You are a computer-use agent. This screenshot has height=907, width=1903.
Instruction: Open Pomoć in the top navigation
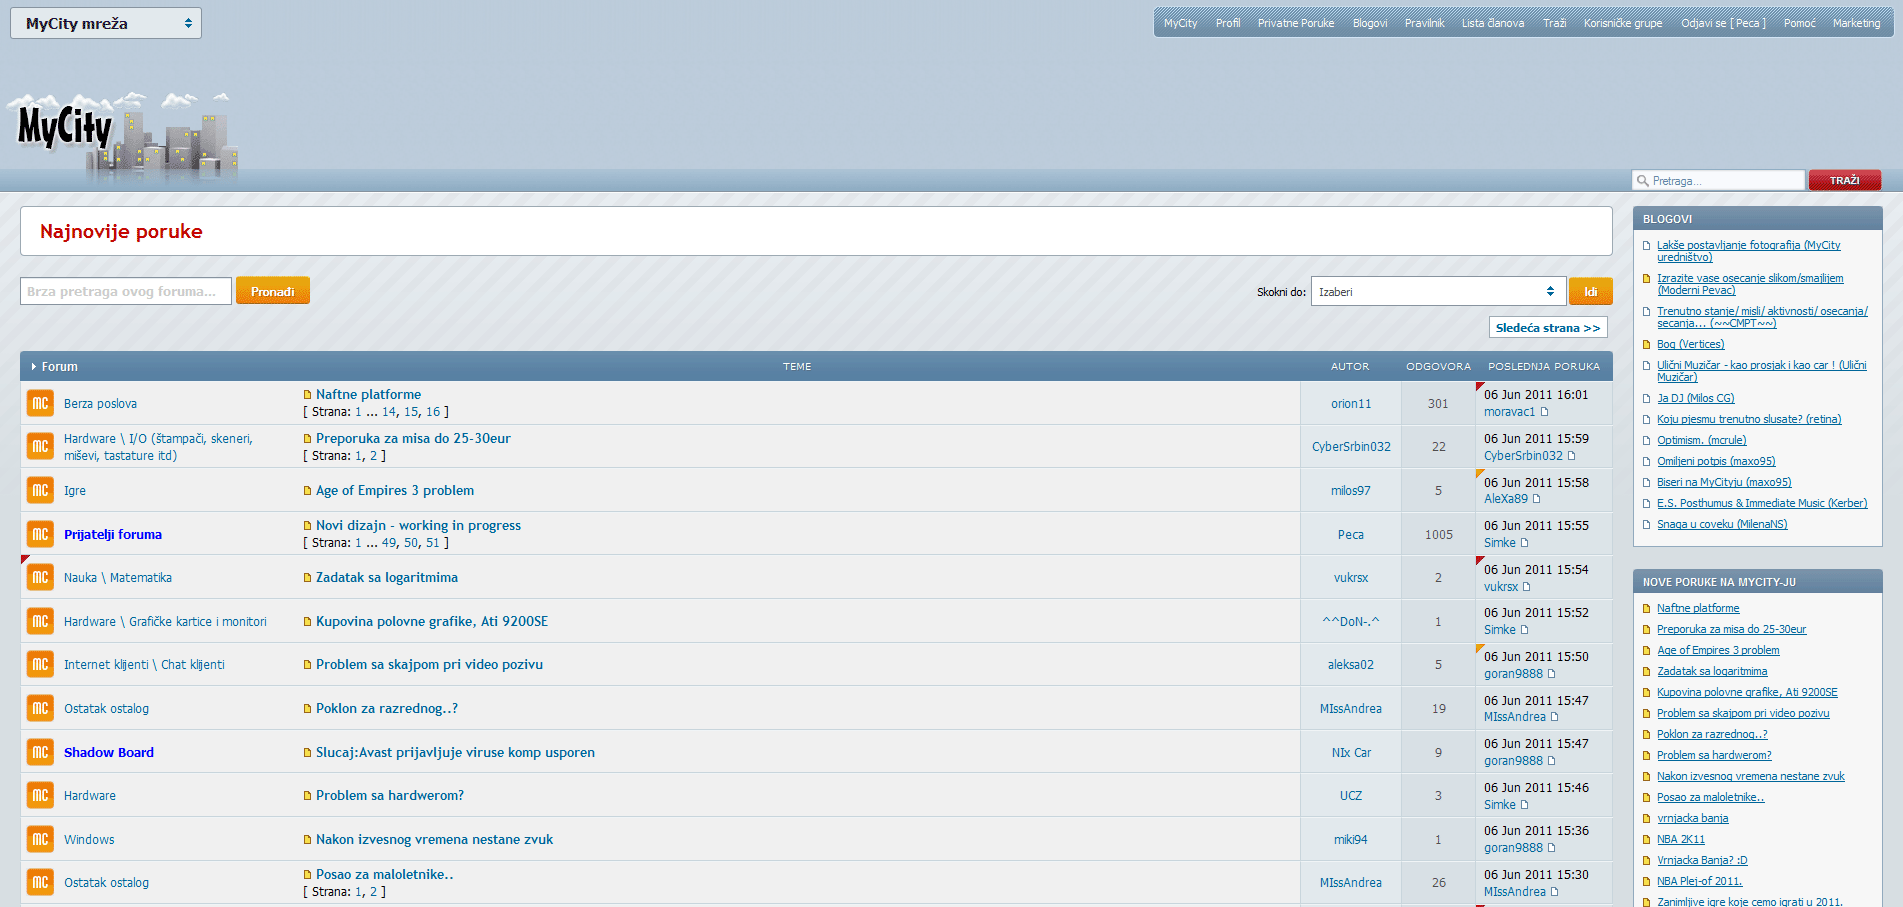tap(1799, 23)
